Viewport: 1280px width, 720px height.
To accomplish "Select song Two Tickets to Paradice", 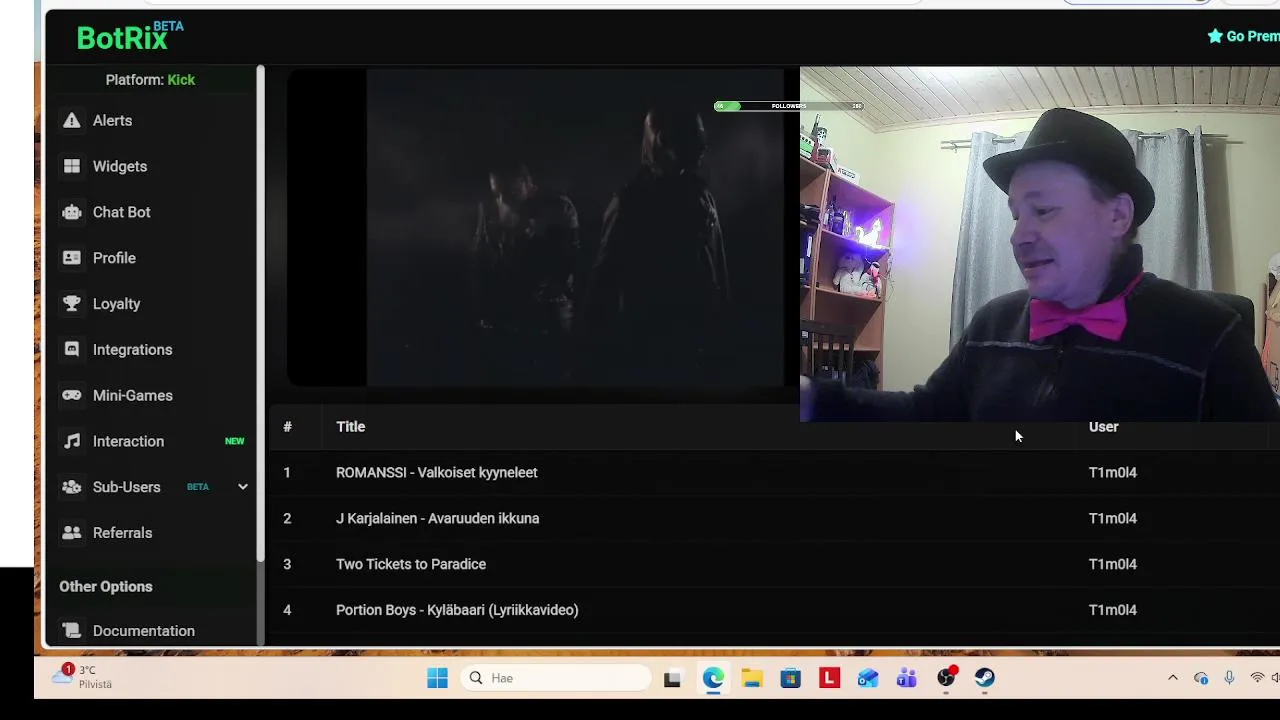I will pyautogui.click(x=411, y=564).
